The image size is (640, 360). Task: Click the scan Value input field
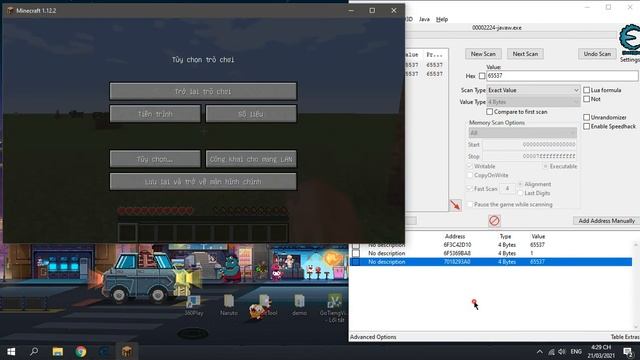pyautogui.click(x=562, y=76)
